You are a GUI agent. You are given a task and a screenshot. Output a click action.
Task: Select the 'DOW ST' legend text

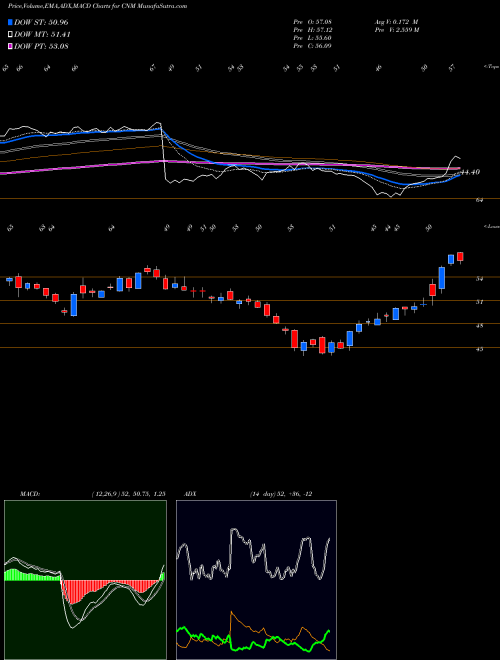[x=41, y=22]
